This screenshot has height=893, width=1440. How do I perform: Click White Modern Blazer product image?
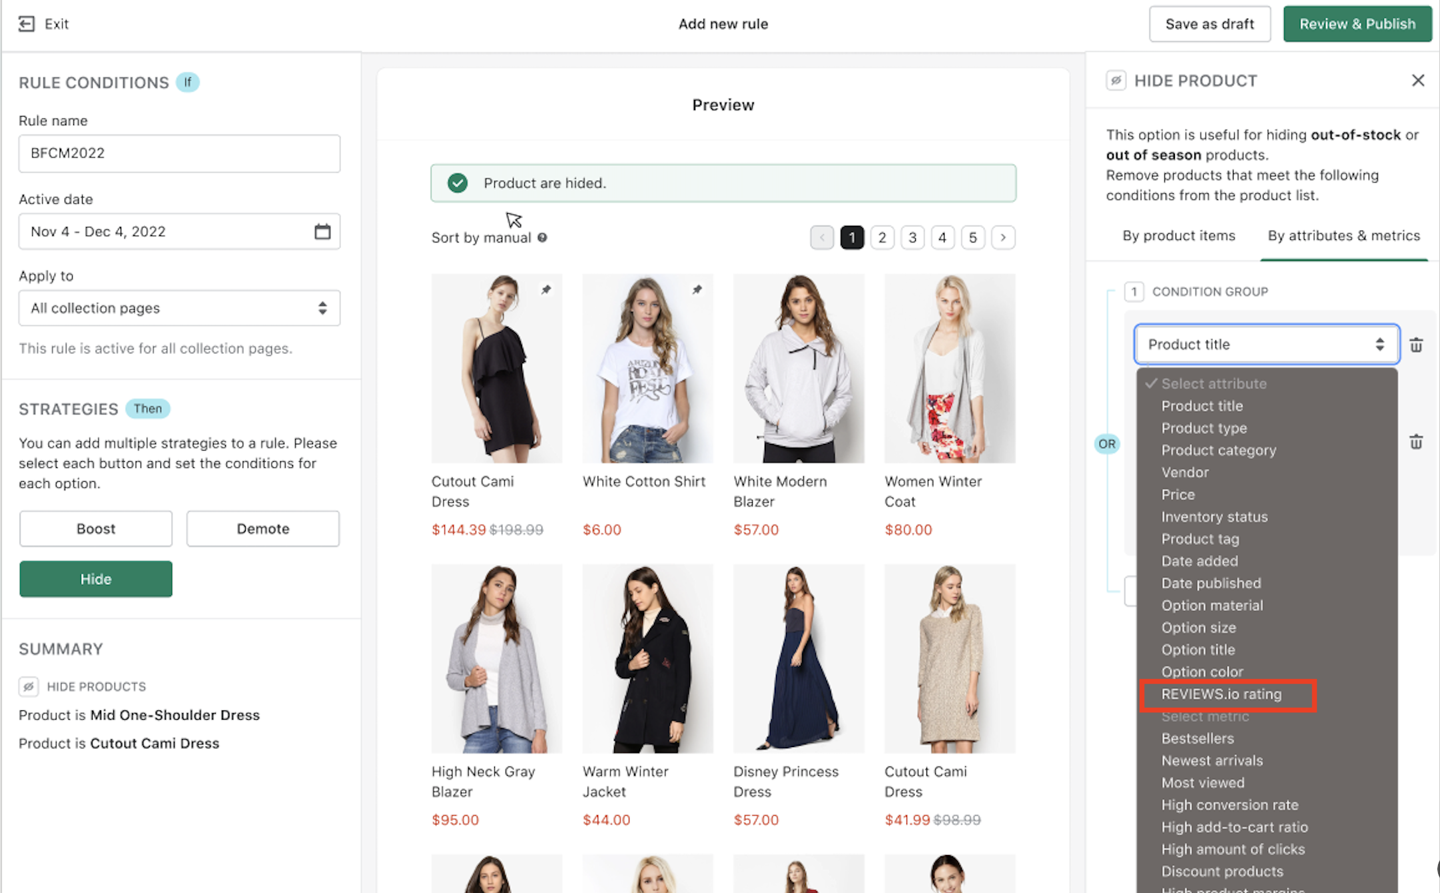coord(799,368)
